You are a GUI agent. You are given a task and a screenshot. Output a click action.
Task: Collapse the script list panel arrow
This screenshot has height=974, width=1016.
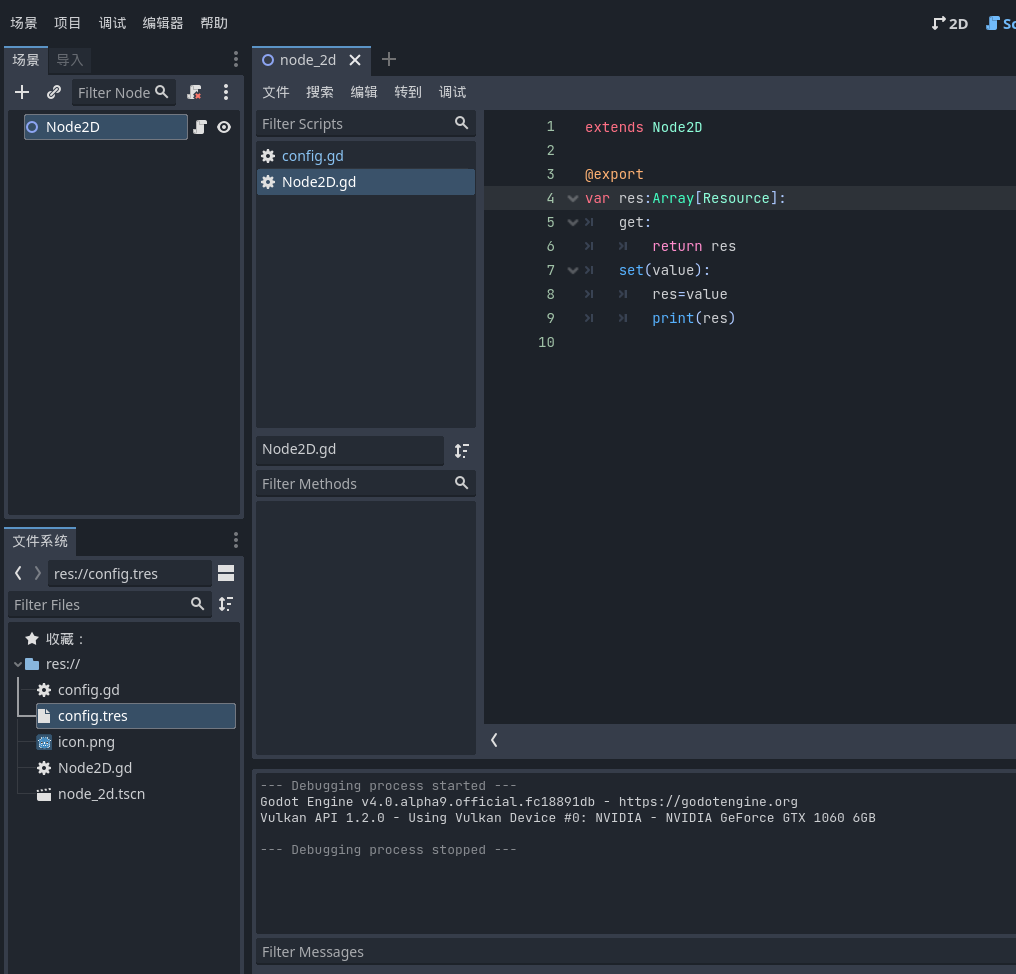494,740
